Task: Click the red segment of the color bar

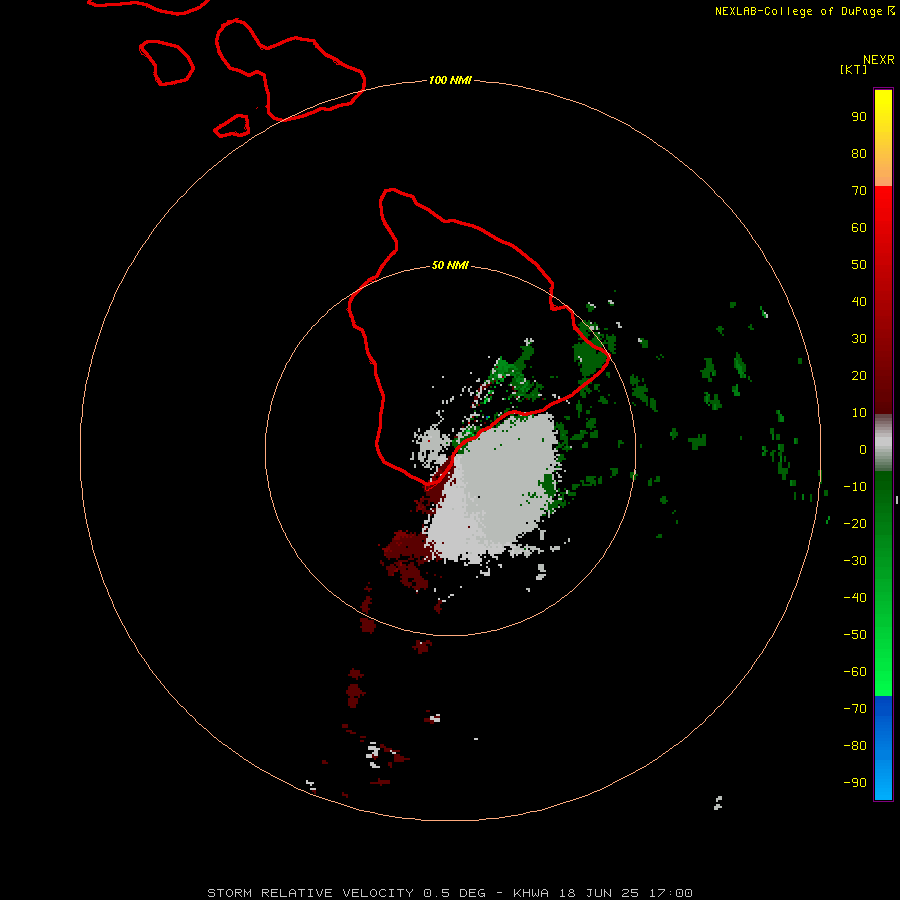Action: click(x=883, y=300)
